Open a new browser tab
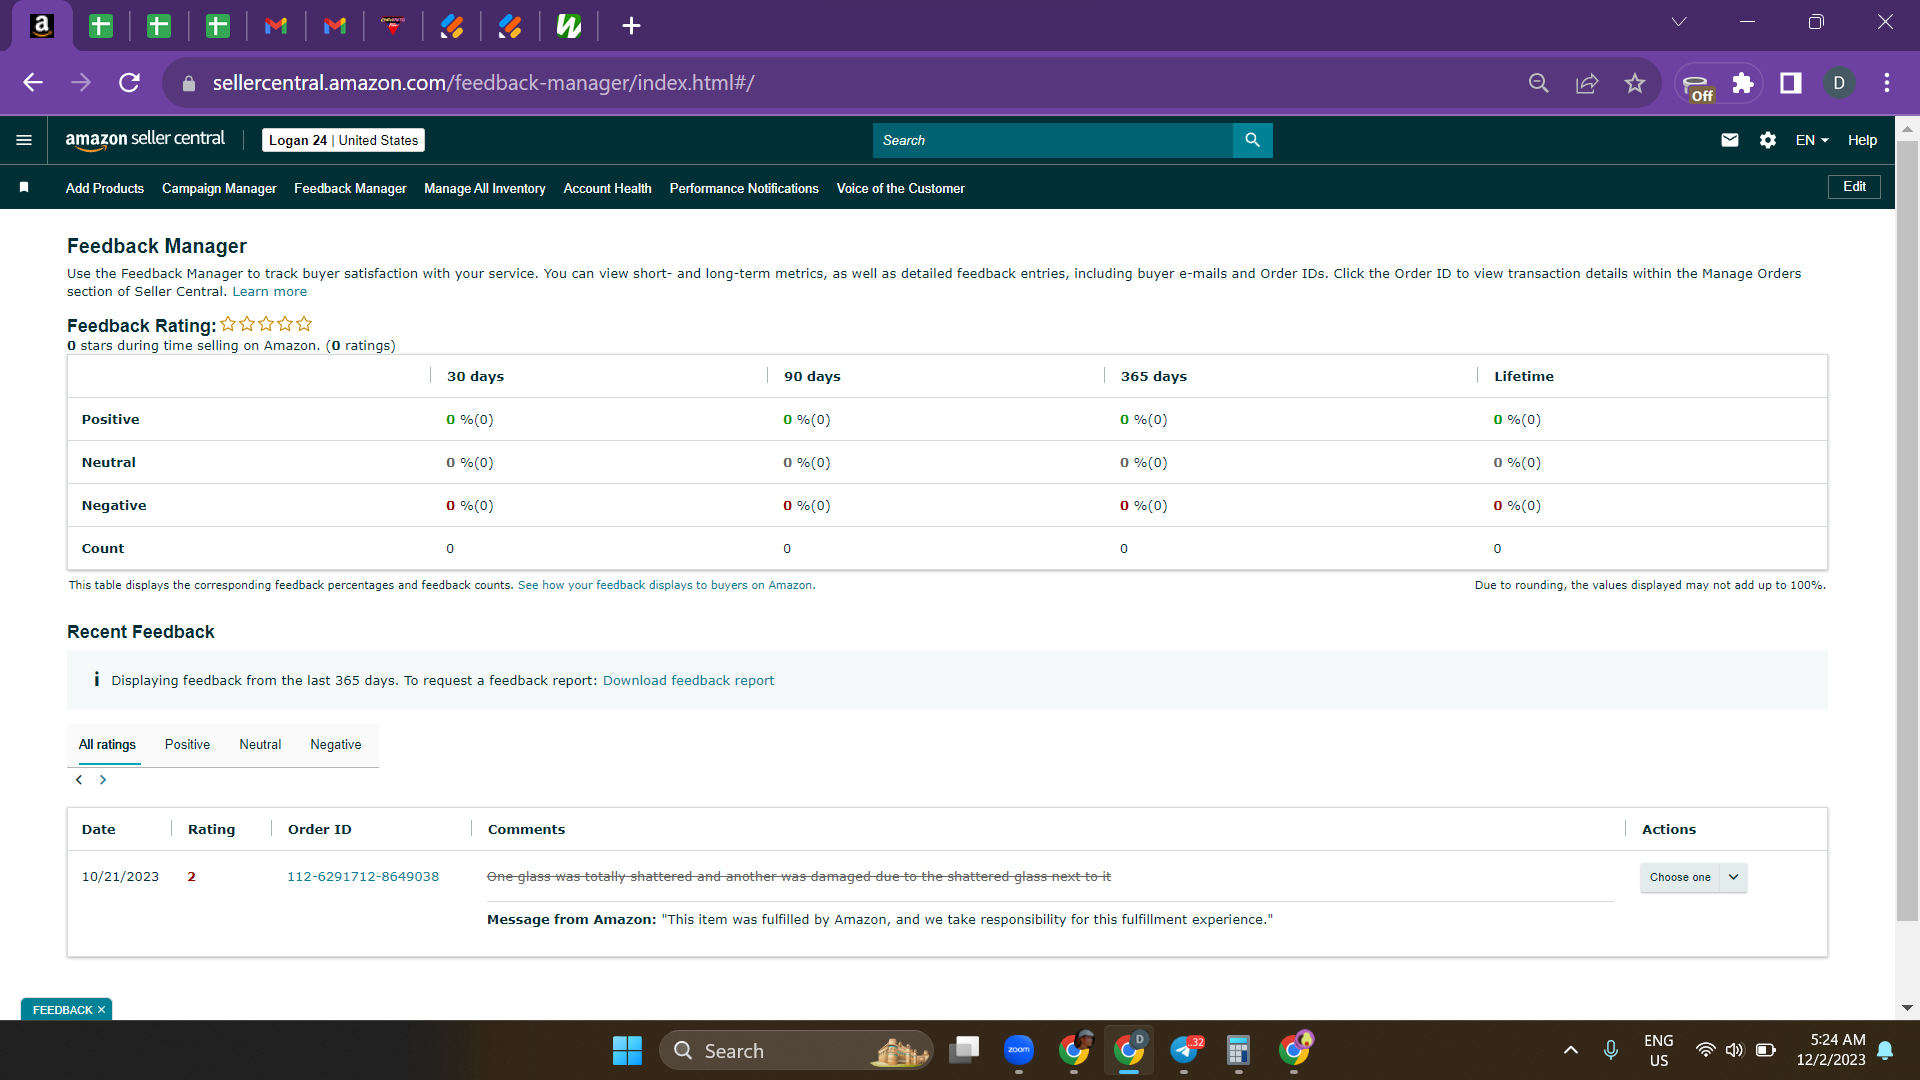This screenshot has width=1920, height=1080. pyautogui.click(x=631, y=26)
